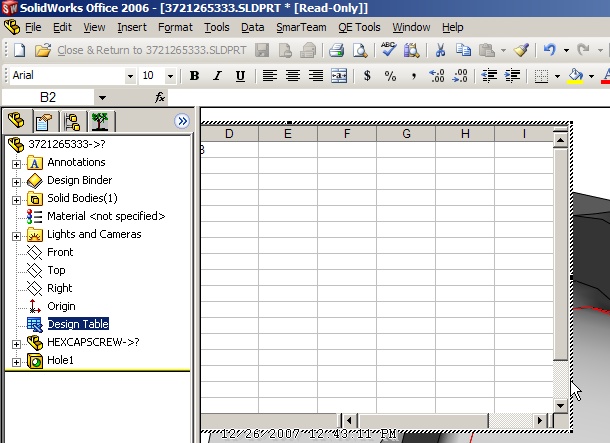Image resolution: width=610 pixels, height=443 pixels.
Task: Open the Format menu
Action: [175, 27]
